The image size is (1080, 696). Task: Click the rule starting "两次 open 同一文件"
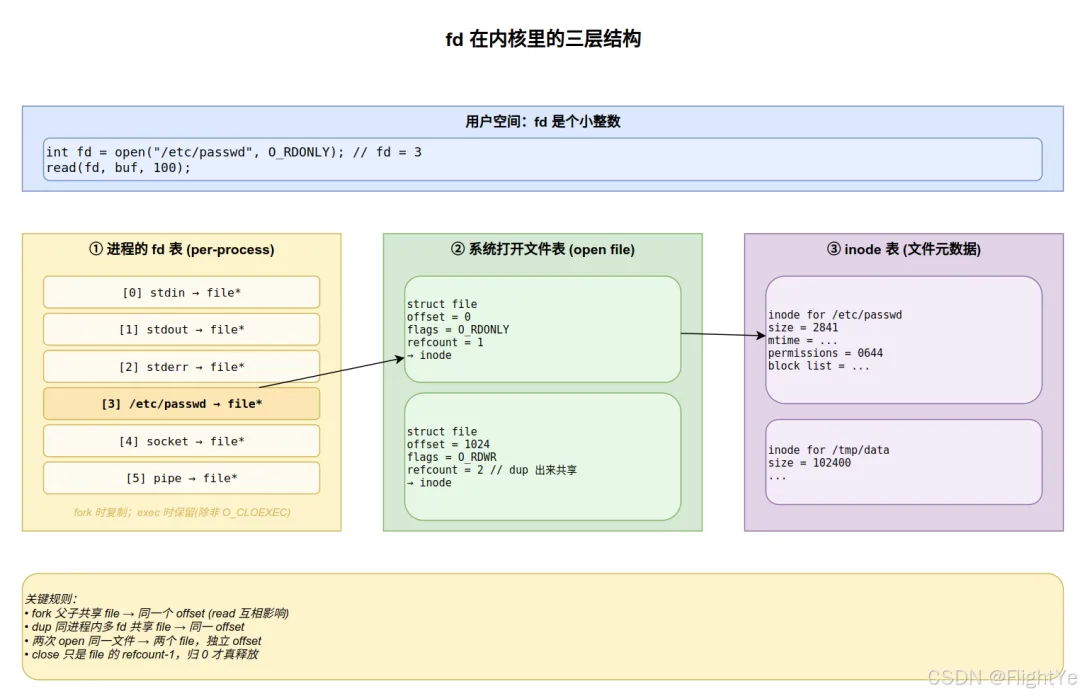click(144, 641)
